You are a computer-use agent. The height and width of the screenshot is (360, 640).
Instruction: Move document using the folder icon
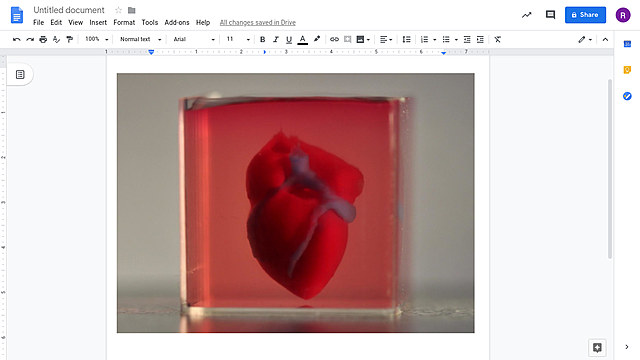(x=131, y=10)
